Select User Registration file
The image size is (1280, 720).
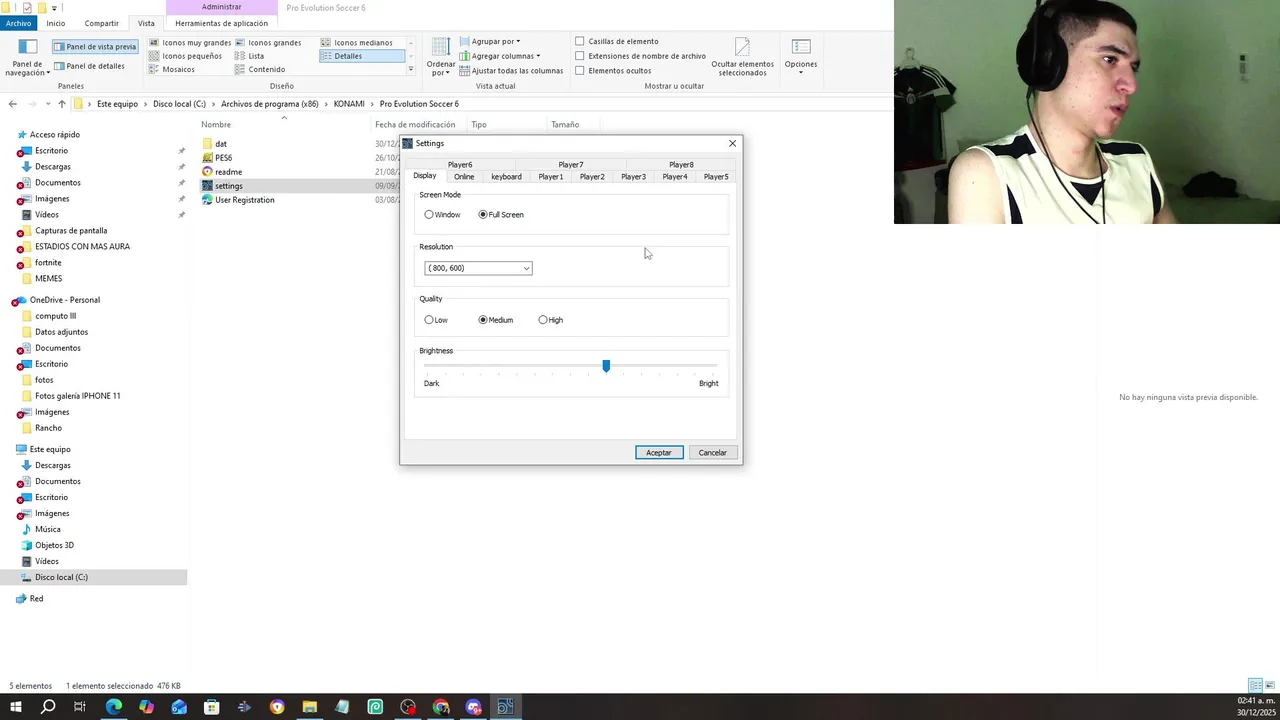244,200
